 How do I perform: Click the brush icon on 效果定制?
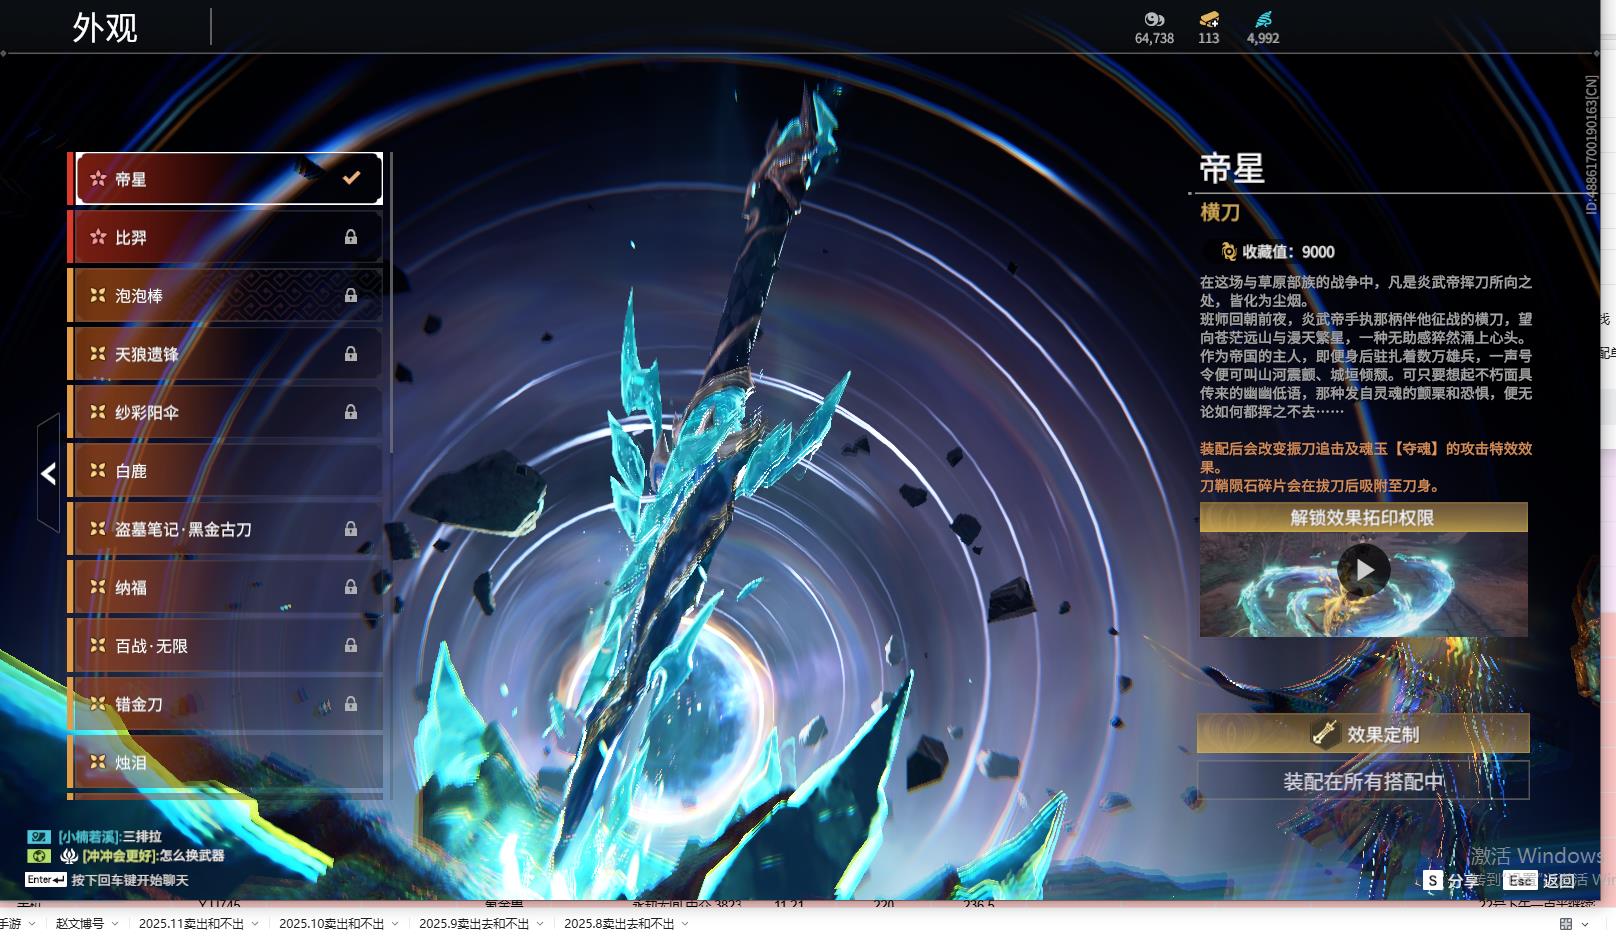coord(1325,733)
